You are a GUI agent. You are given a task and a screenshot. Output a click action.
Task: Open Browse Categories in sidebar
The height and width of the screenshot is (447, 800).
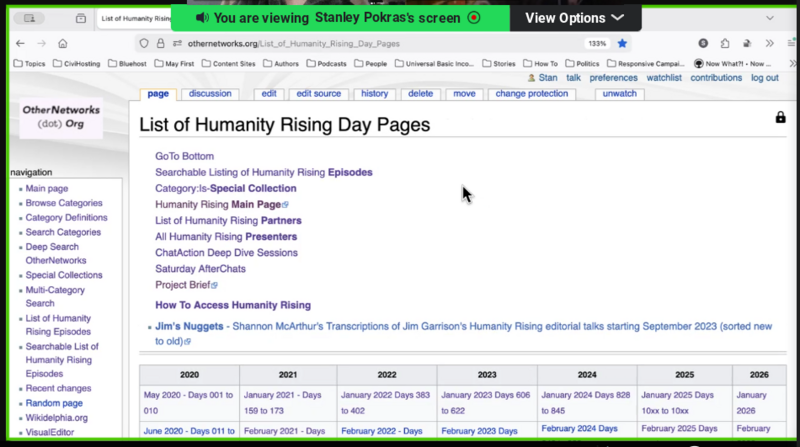click(64, 203)
